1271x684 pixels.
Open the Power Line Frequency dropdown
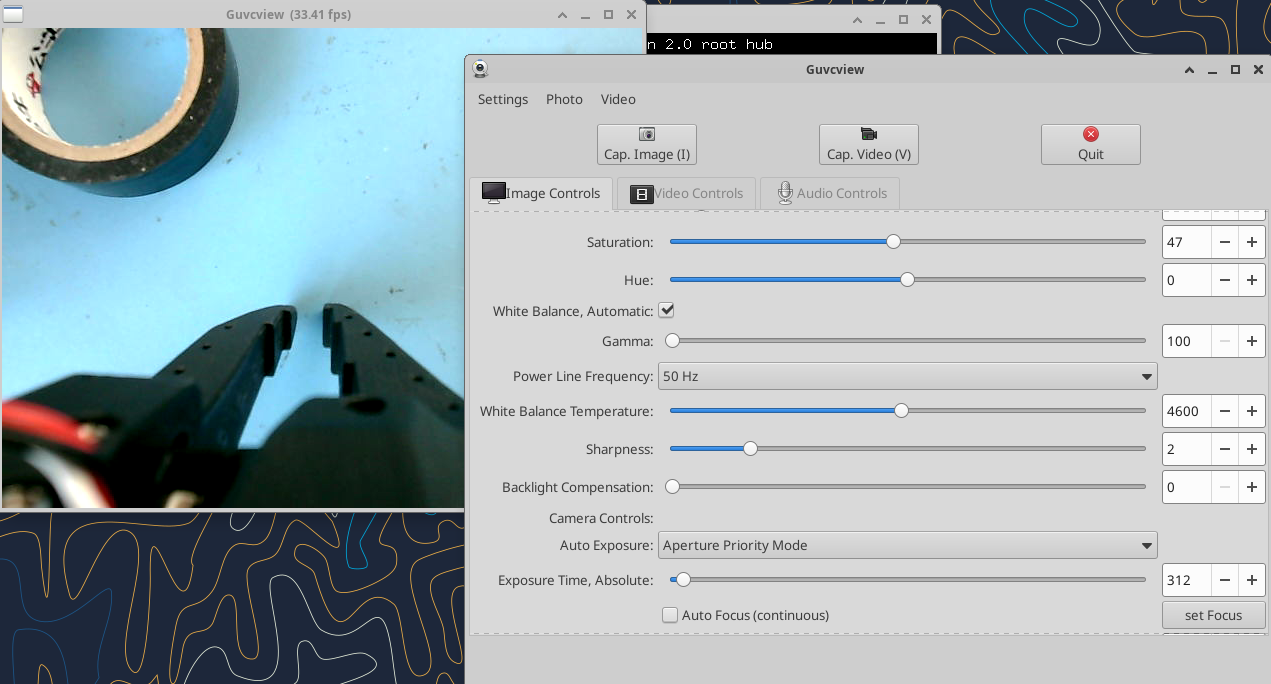coord(907,377)
